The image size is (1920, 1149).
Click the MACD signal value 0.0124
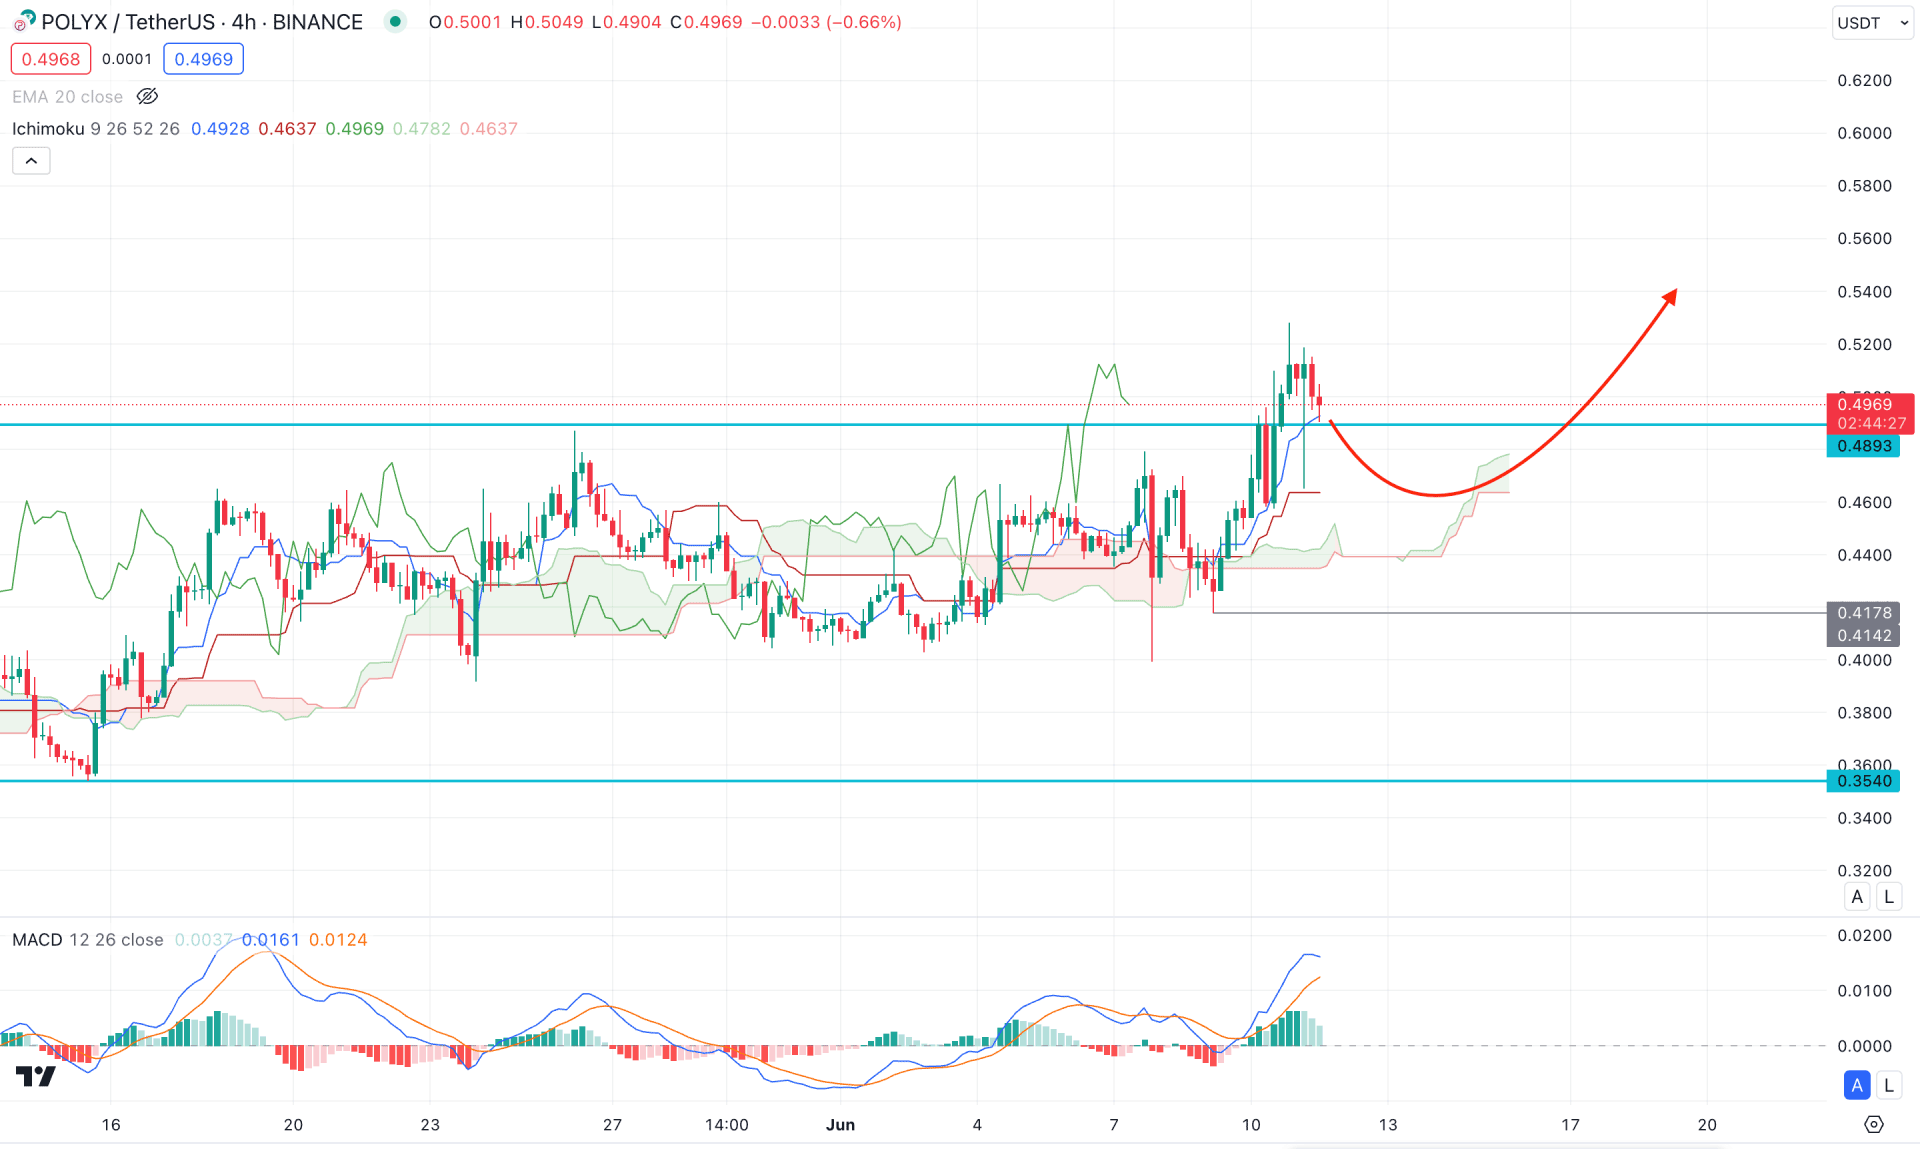(338, 940)
